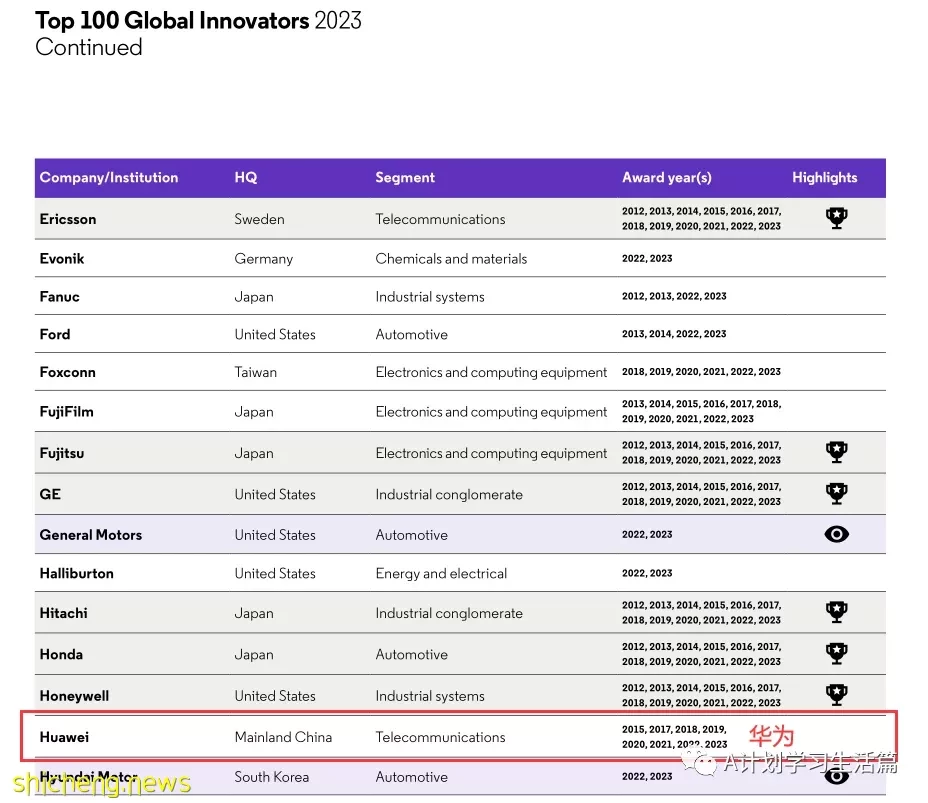Viewport: 928px width, 803px height.
Task: Click 'United States' in the Ford row
Action: click(275, 334)
